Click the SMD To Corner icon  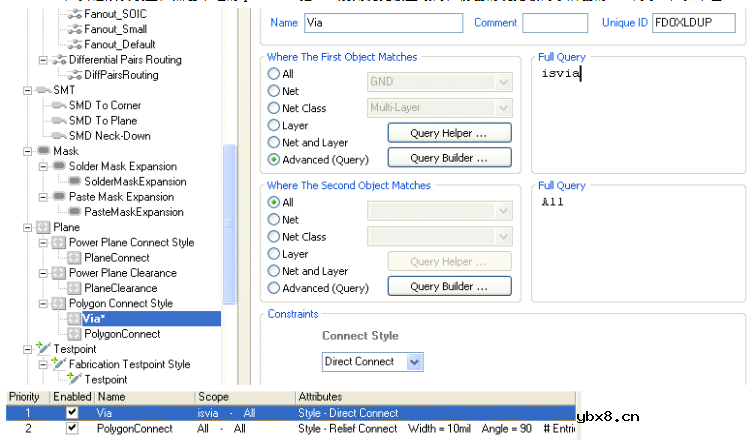58,105
